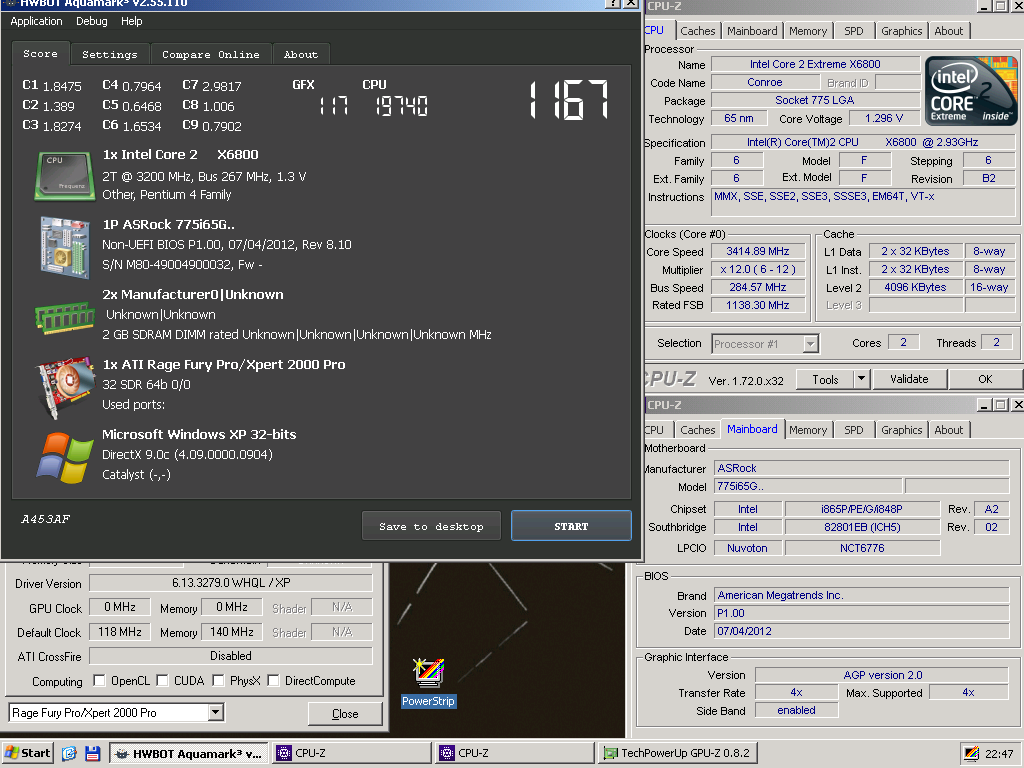The width and height of the screenshot is (1024, 768).
Task: Click the AGP version 2.0 field
Action: (882, 675)
